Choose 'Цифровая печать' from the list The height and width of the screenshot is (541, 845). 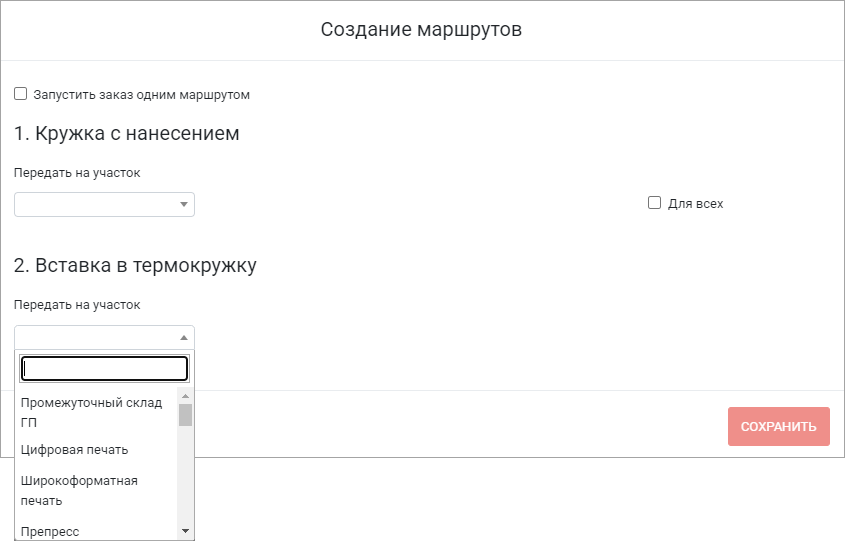[x=96, y=449]
